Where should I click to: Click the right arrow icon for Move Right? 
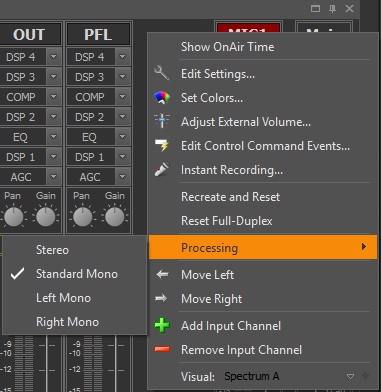pyautogui.click(x=162, y=298)
